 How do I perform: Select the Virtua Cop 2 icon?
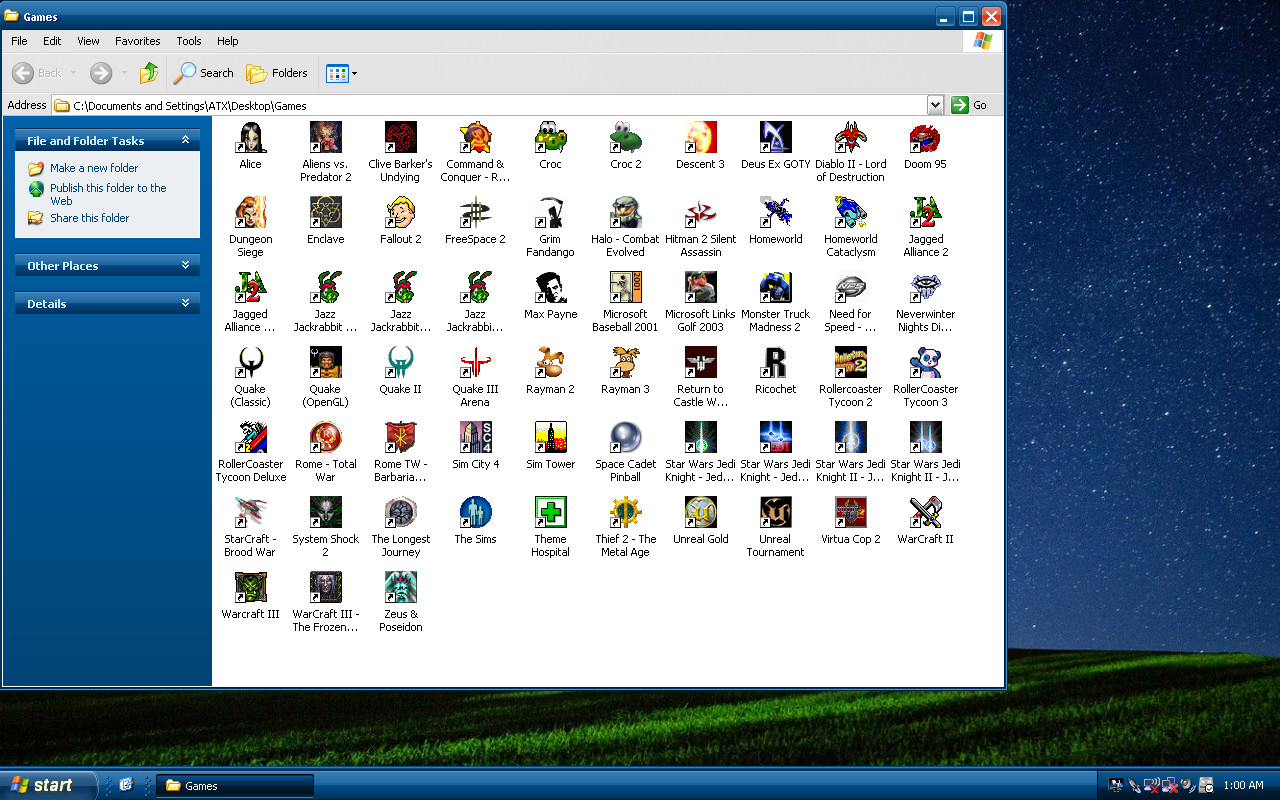[851, 512]
